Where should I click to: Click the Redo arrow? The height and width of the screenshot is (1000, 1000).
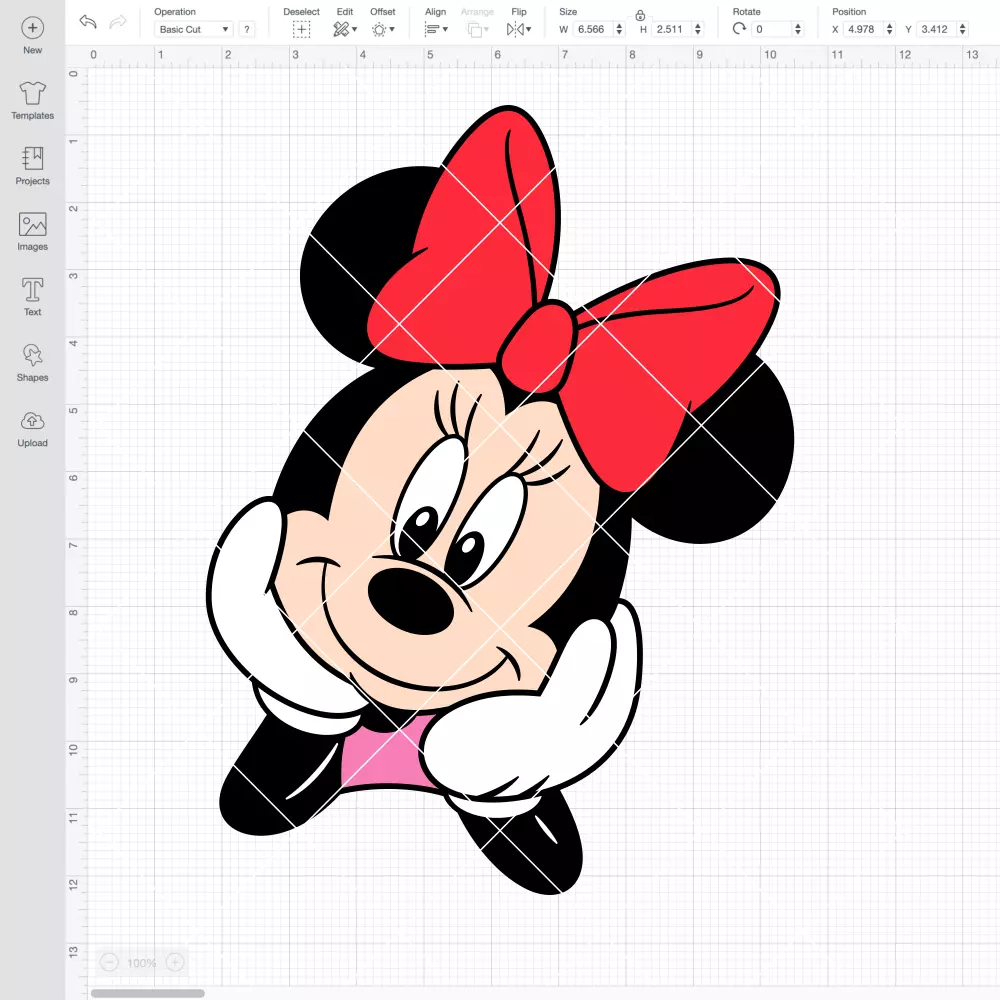(x=118, y=22)
